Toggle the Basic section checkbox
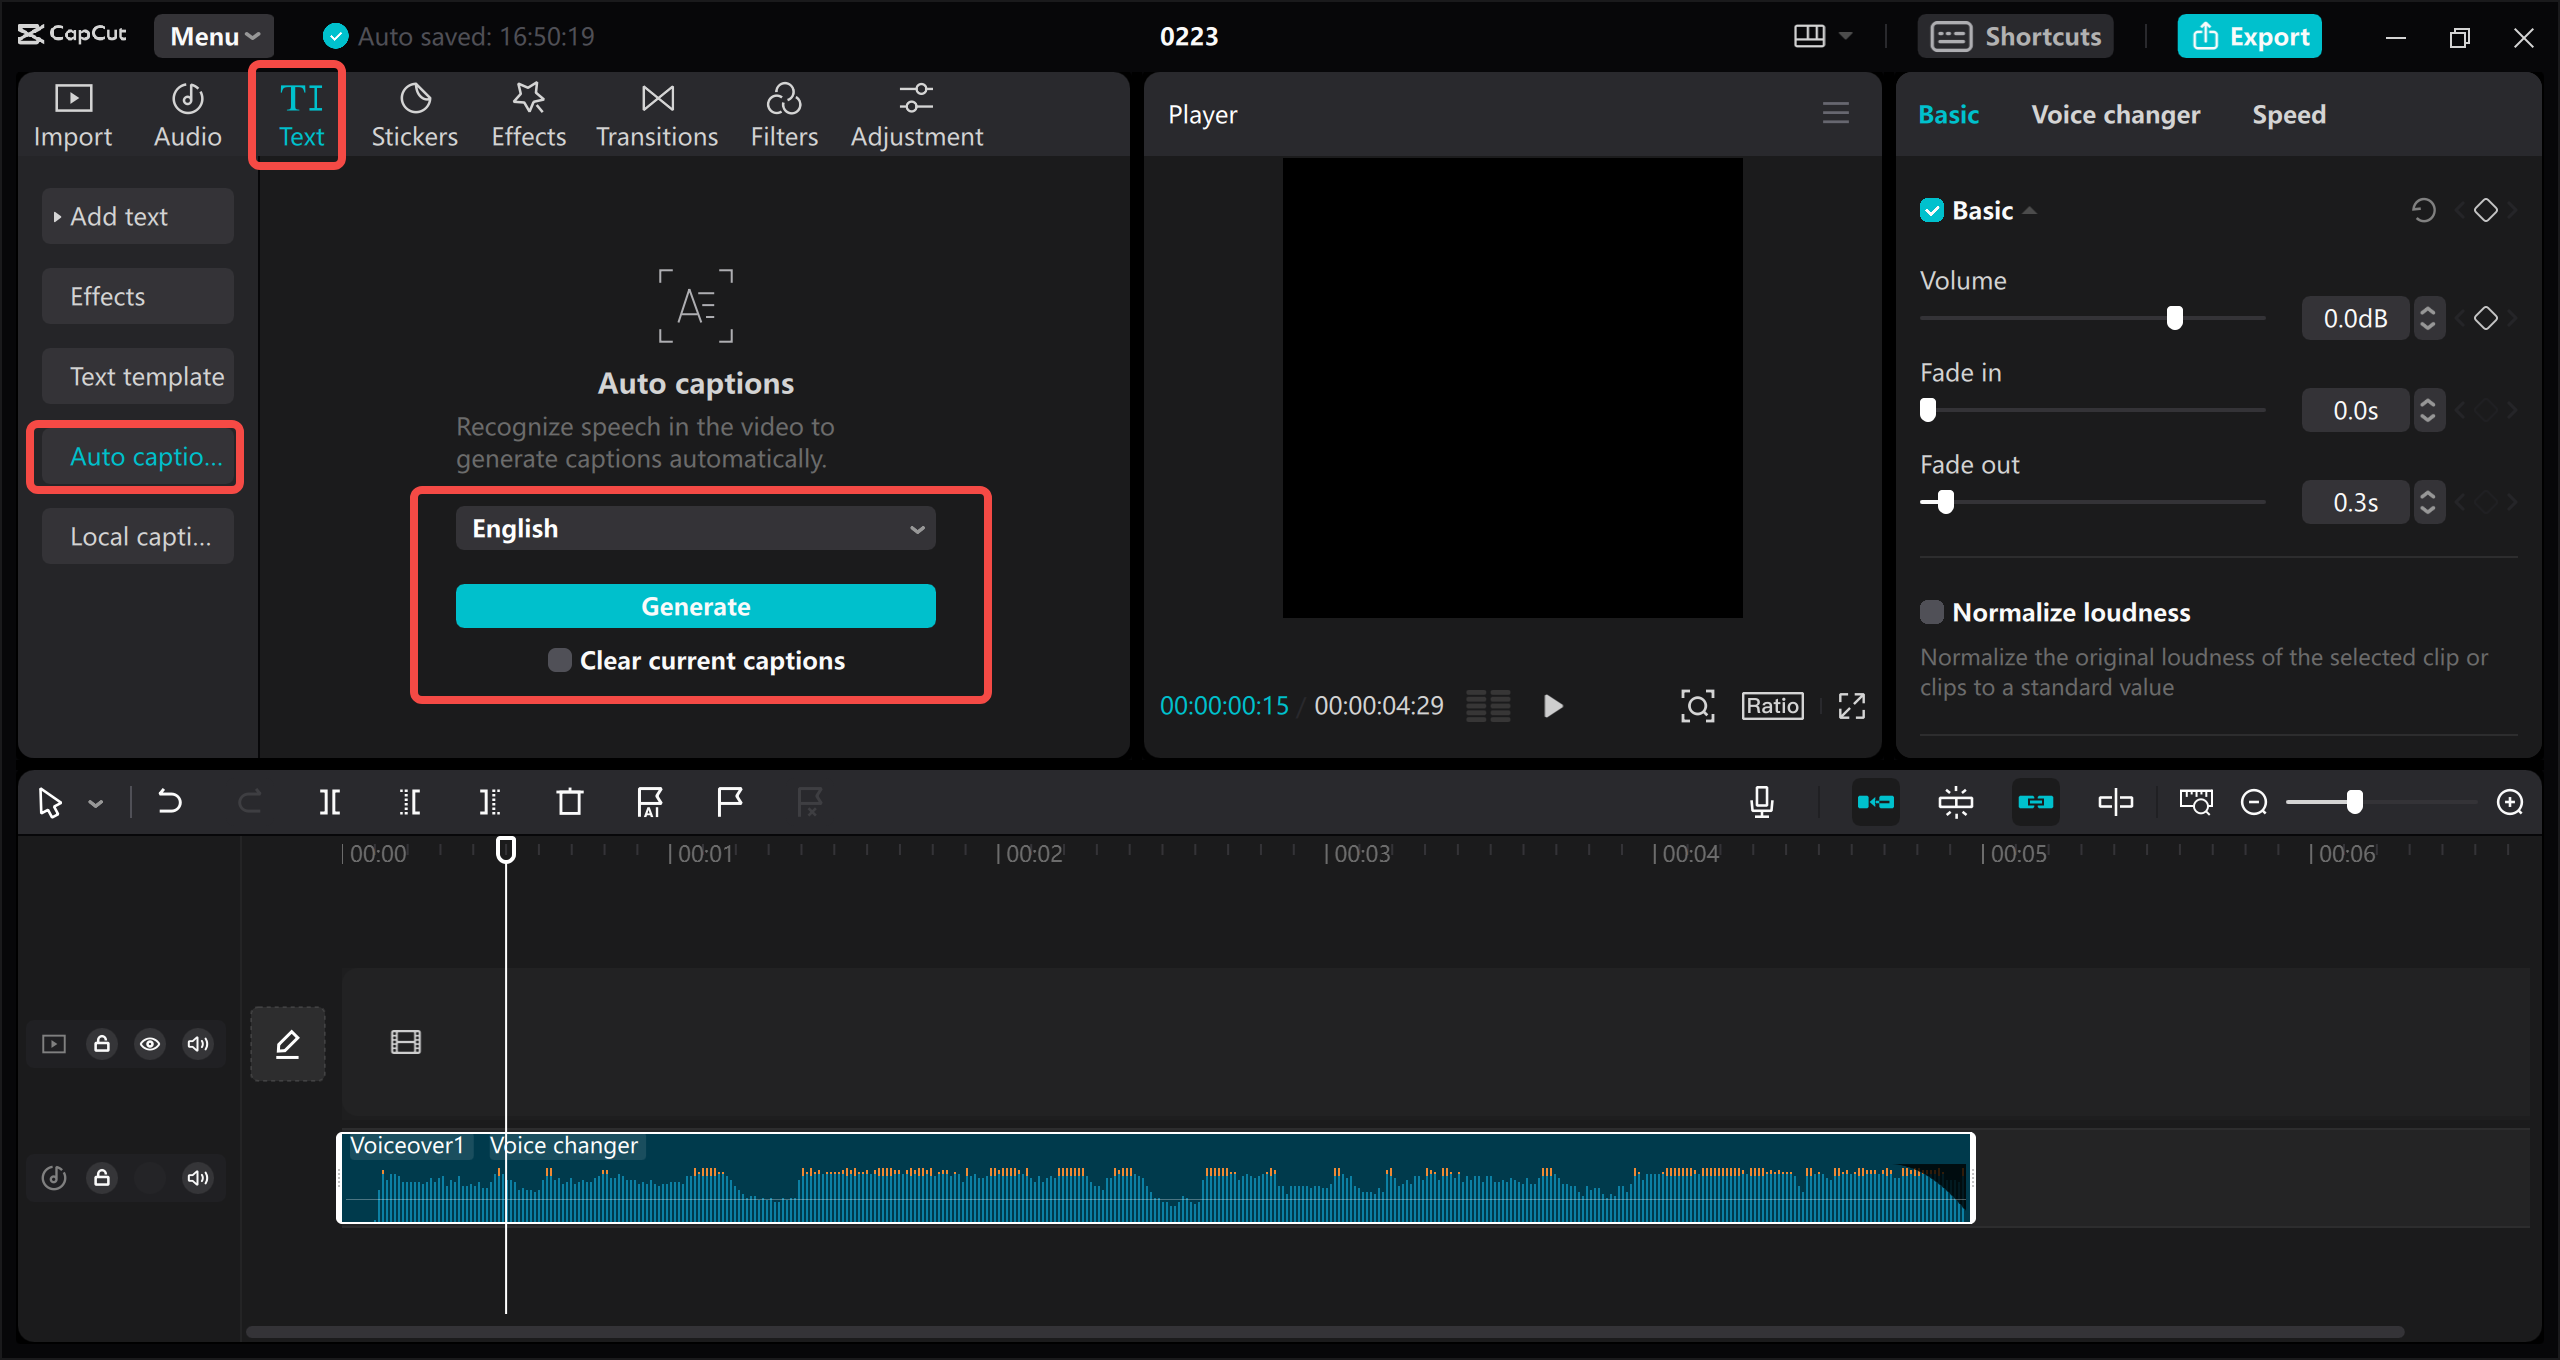Image resolution: width=2560 pixels, height=1360 pixels. 1932,208
